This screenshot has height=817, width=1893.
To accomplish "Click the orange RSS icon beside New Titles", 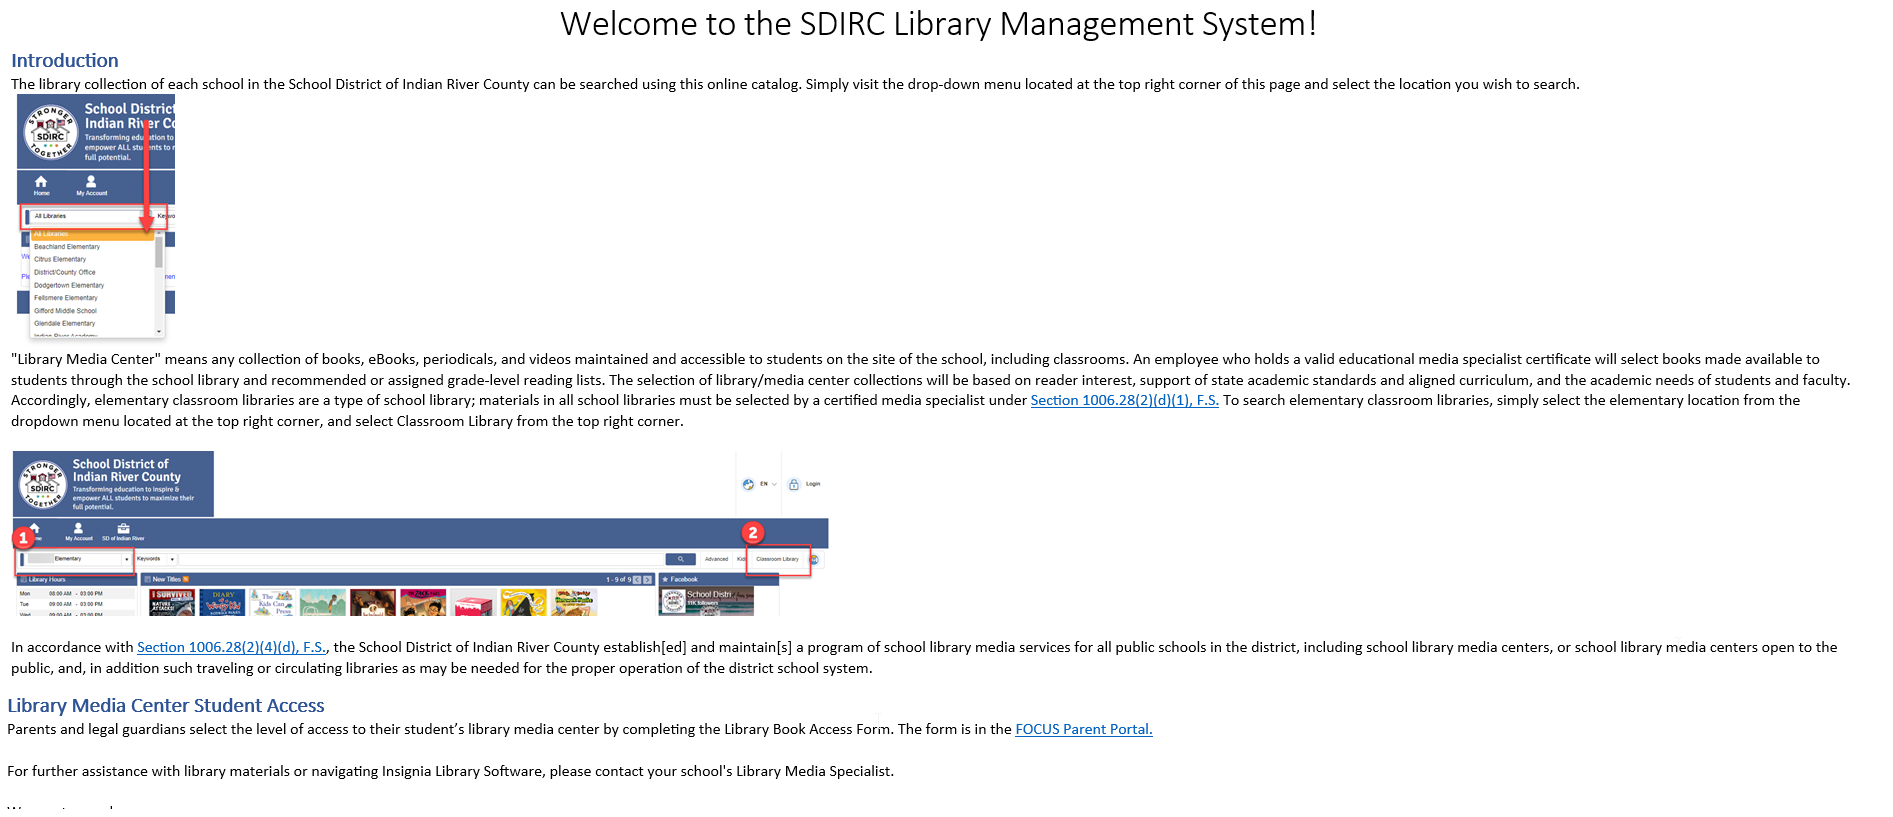I will (x=186, y=579).
